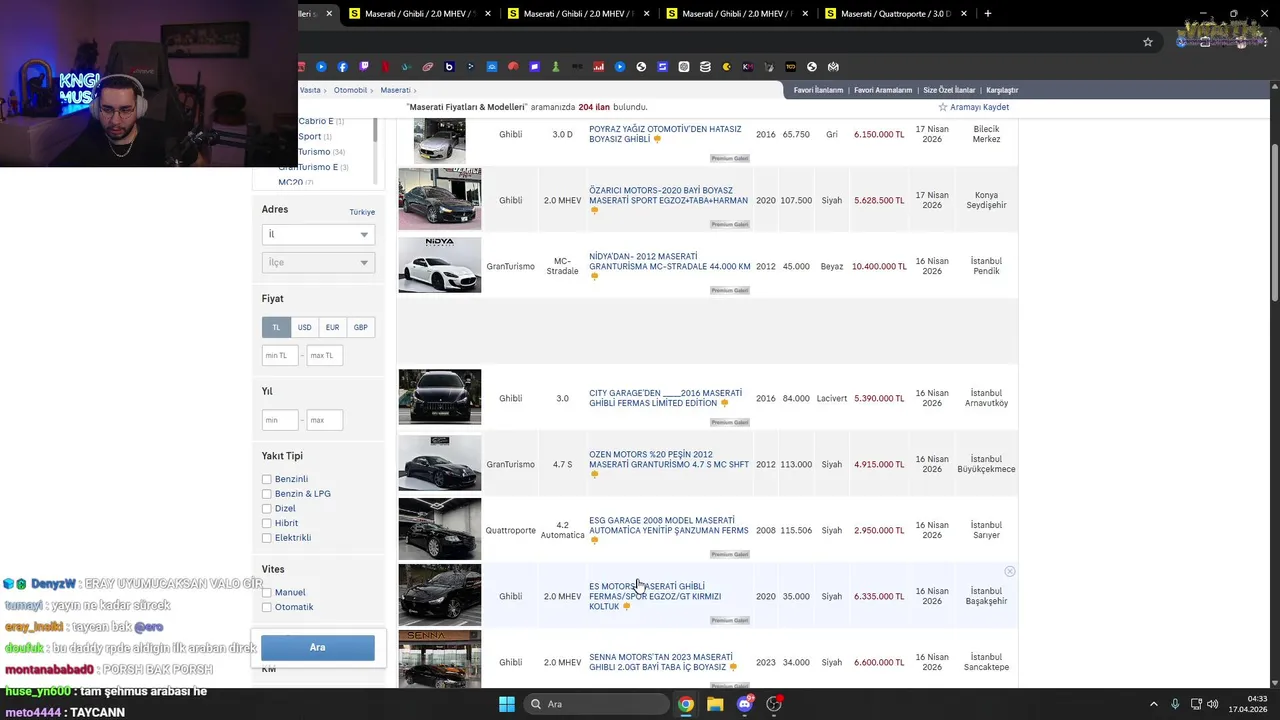This screenshot has height=720, width=1280.
Task: Select the GranTurismo E category
Action: point(308,167)
